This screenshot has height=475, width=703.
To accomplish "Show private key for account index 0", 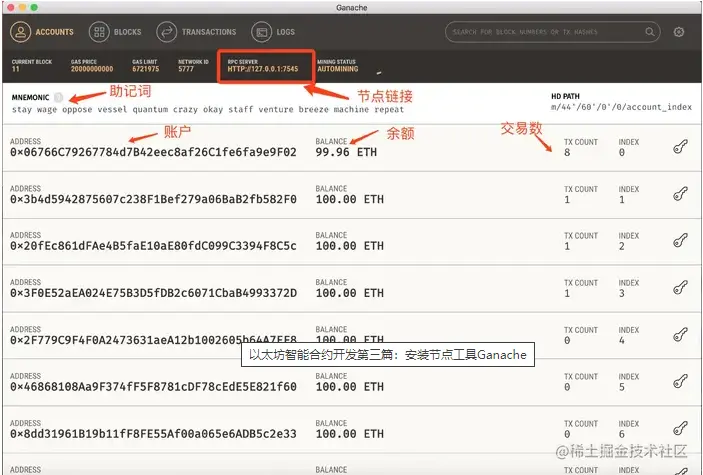I will [x=680, y=147].
